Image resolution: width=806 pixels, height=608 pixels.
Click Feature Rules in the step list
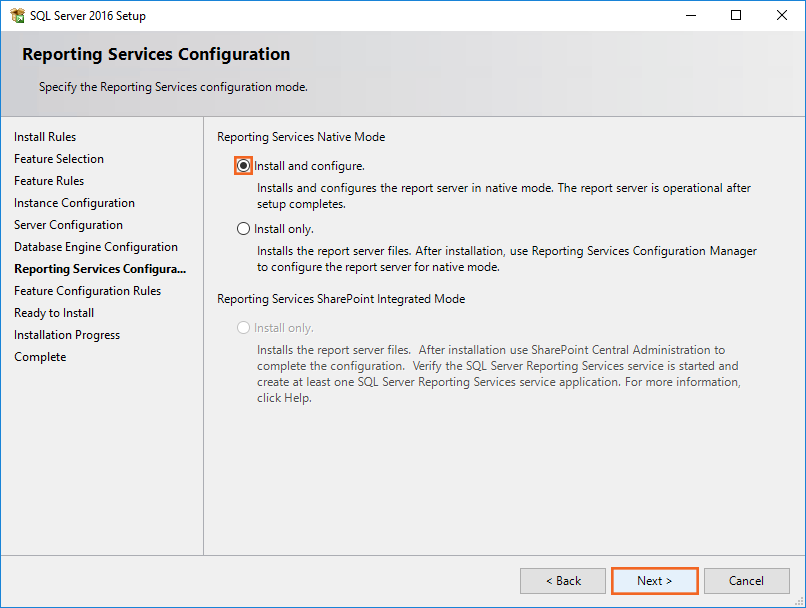tap(49, 181)
